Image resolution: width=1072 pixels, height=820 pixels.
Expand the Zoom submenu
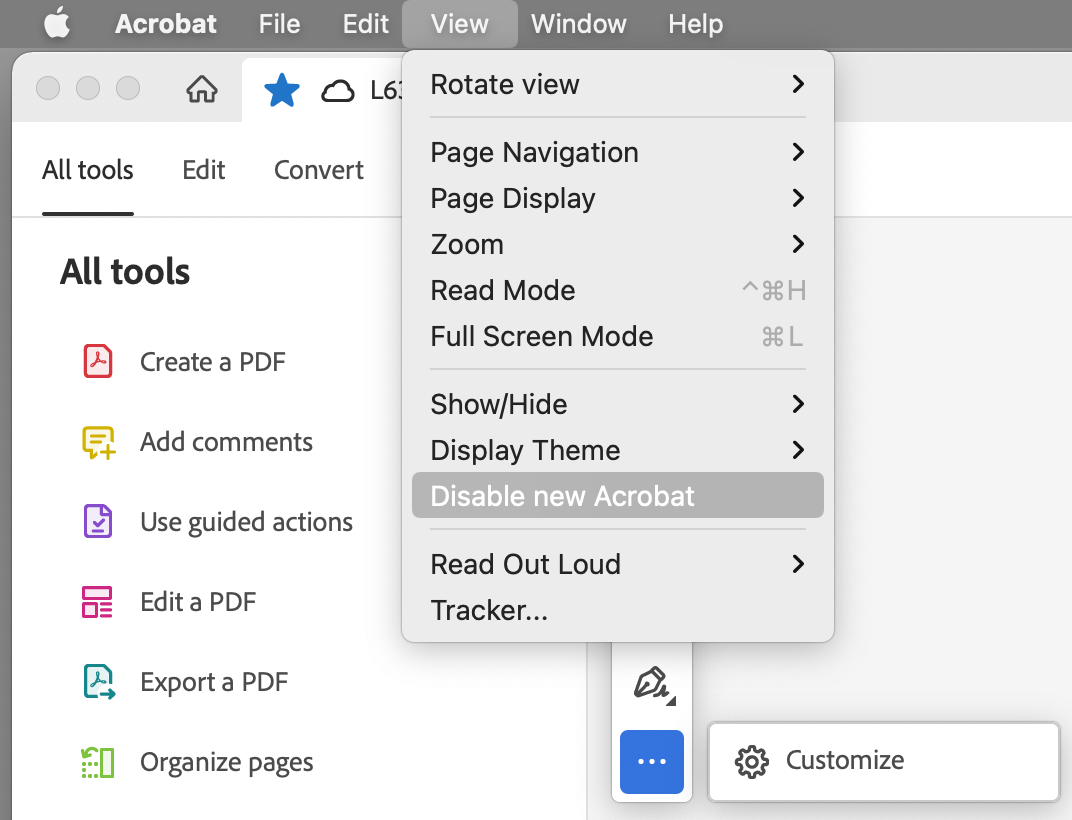(617, 244)
